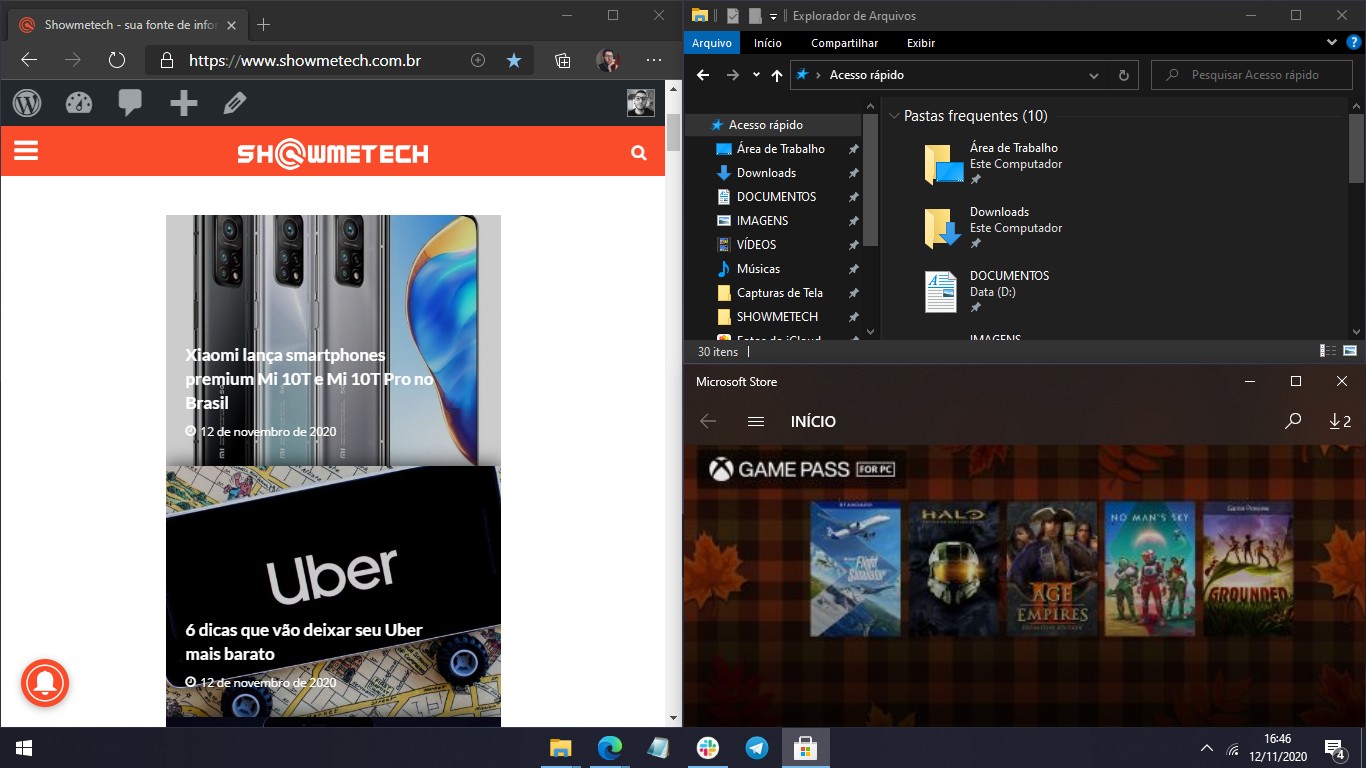
Task: Click the WordPress logo in admin bar
Action: coord(27,102)
